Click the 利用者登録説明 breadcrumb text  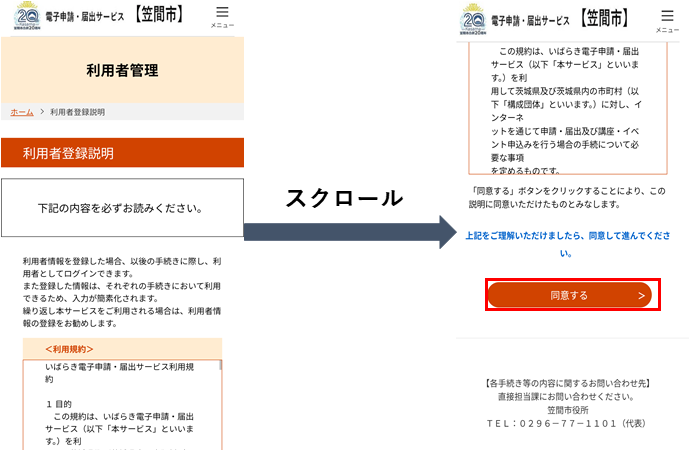(77, 112)
